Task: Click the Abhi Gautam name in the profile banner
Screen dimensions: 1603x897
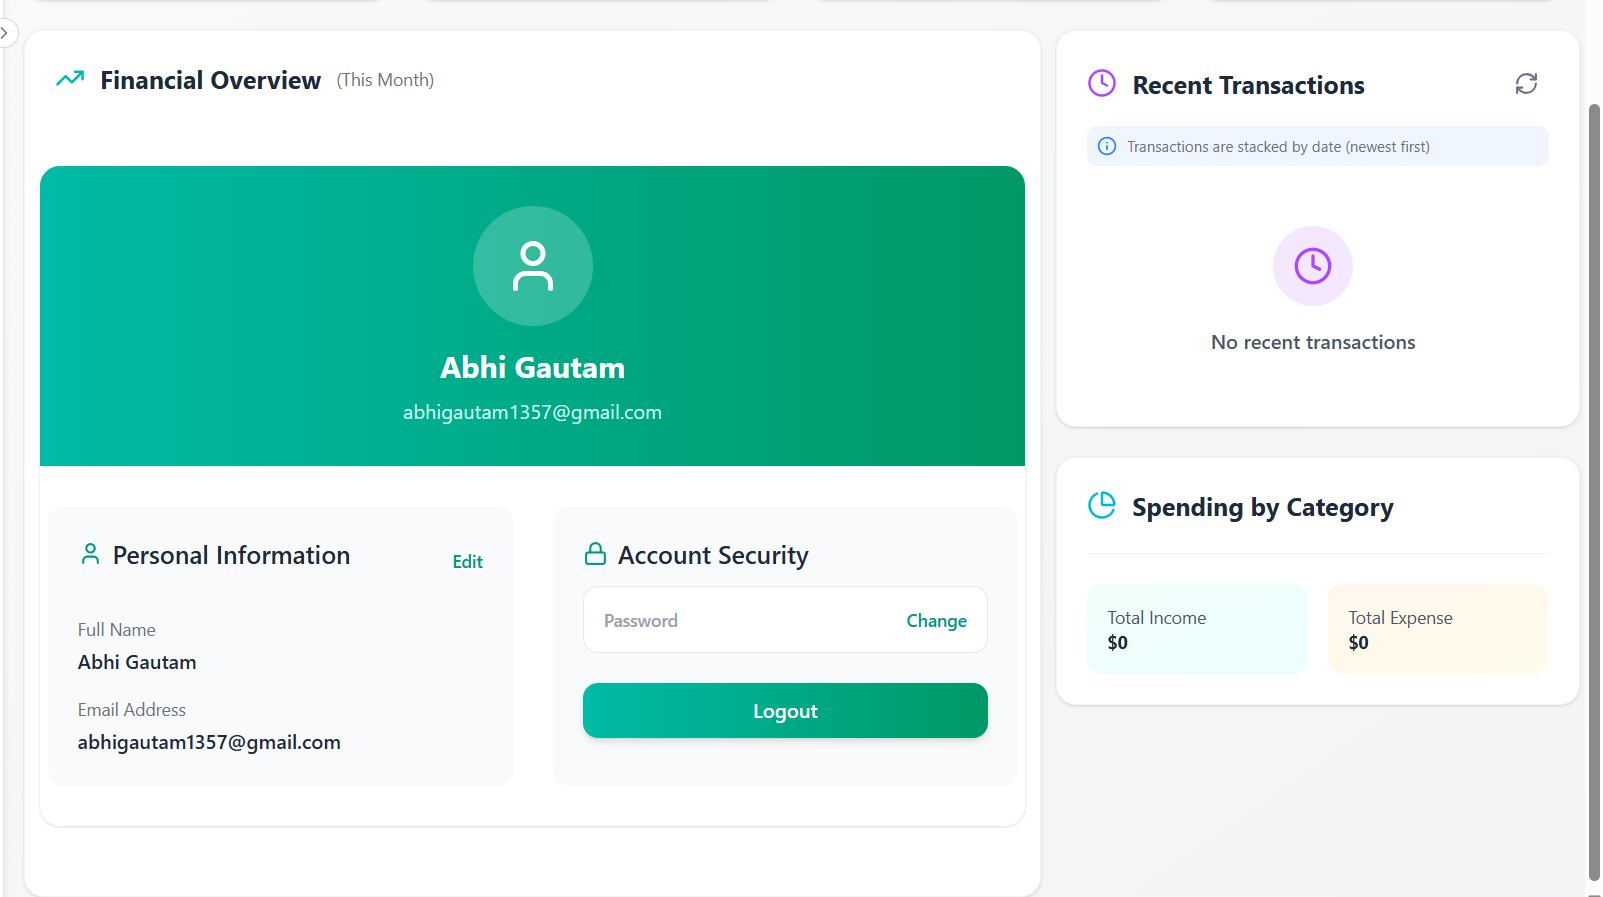Action: click(532, 368)
